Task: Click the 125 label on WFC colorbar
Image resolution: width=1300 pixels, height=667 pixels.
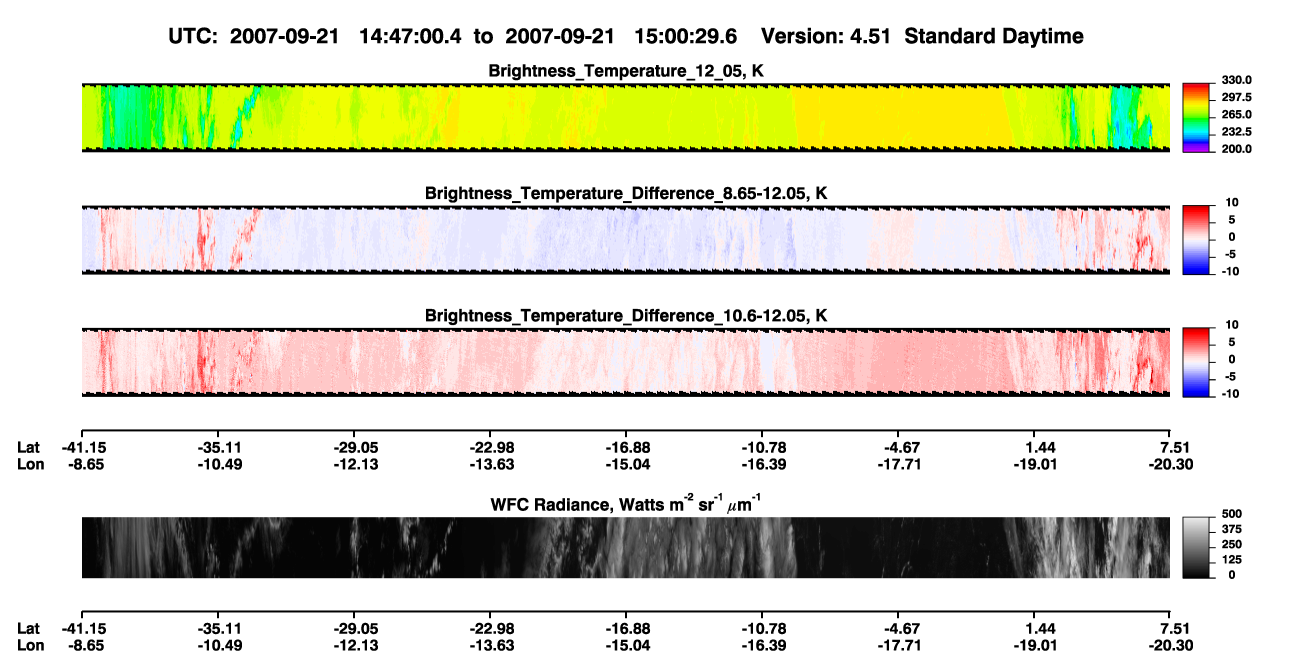Action: (1232, 559)
